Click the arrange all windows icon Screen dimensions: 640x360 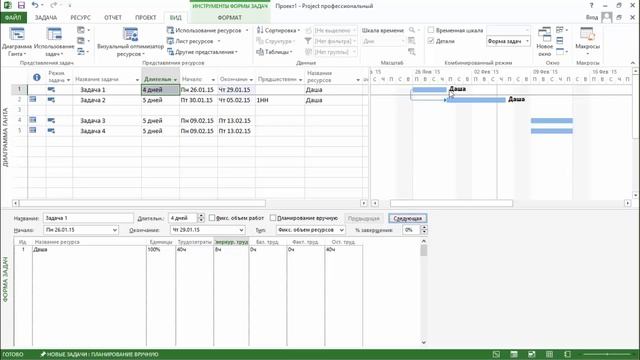[x=560, y=30]
